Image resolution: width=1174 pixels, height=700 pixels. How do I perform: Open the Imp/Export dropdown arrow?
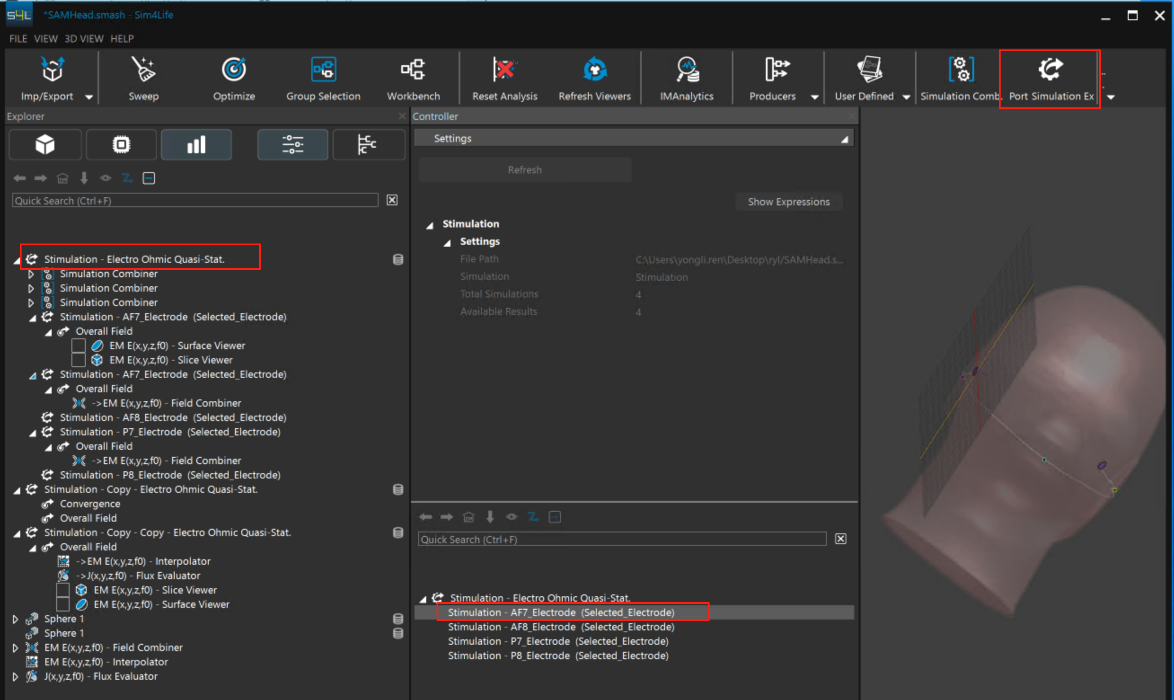(x=89, y=97)
